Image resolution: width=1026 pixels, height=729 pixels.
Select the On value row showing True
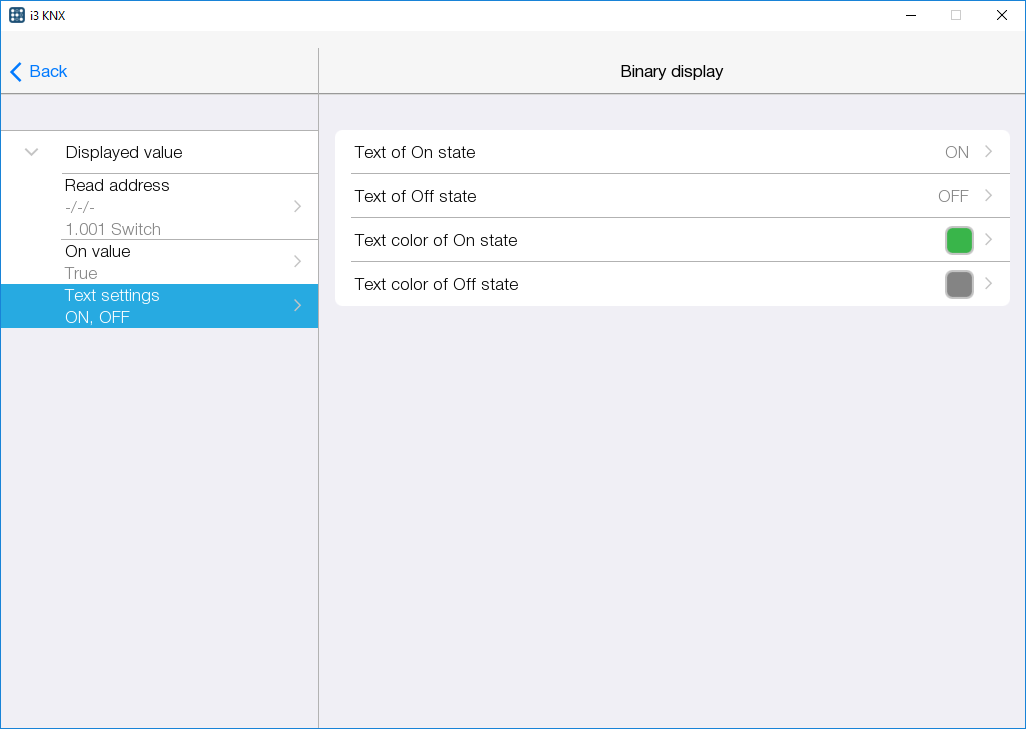tap(160, 261)
